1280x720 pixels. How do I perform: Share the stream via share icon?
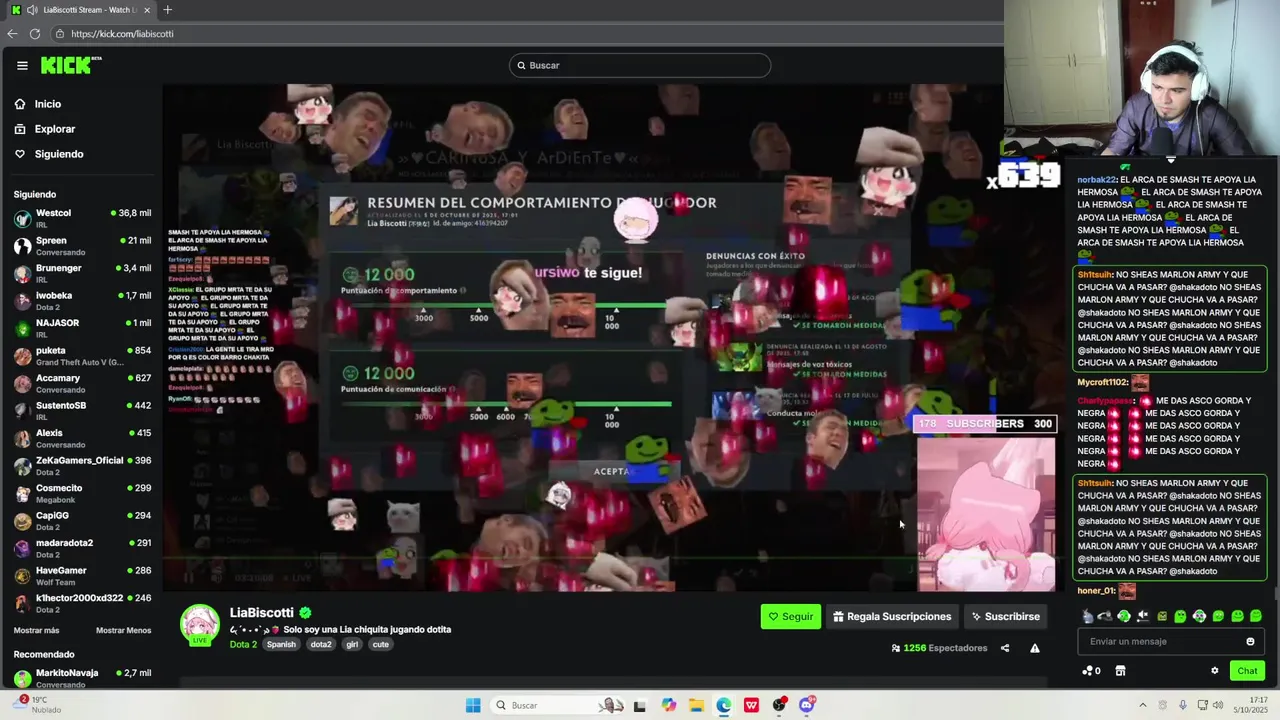[1005, 648]
